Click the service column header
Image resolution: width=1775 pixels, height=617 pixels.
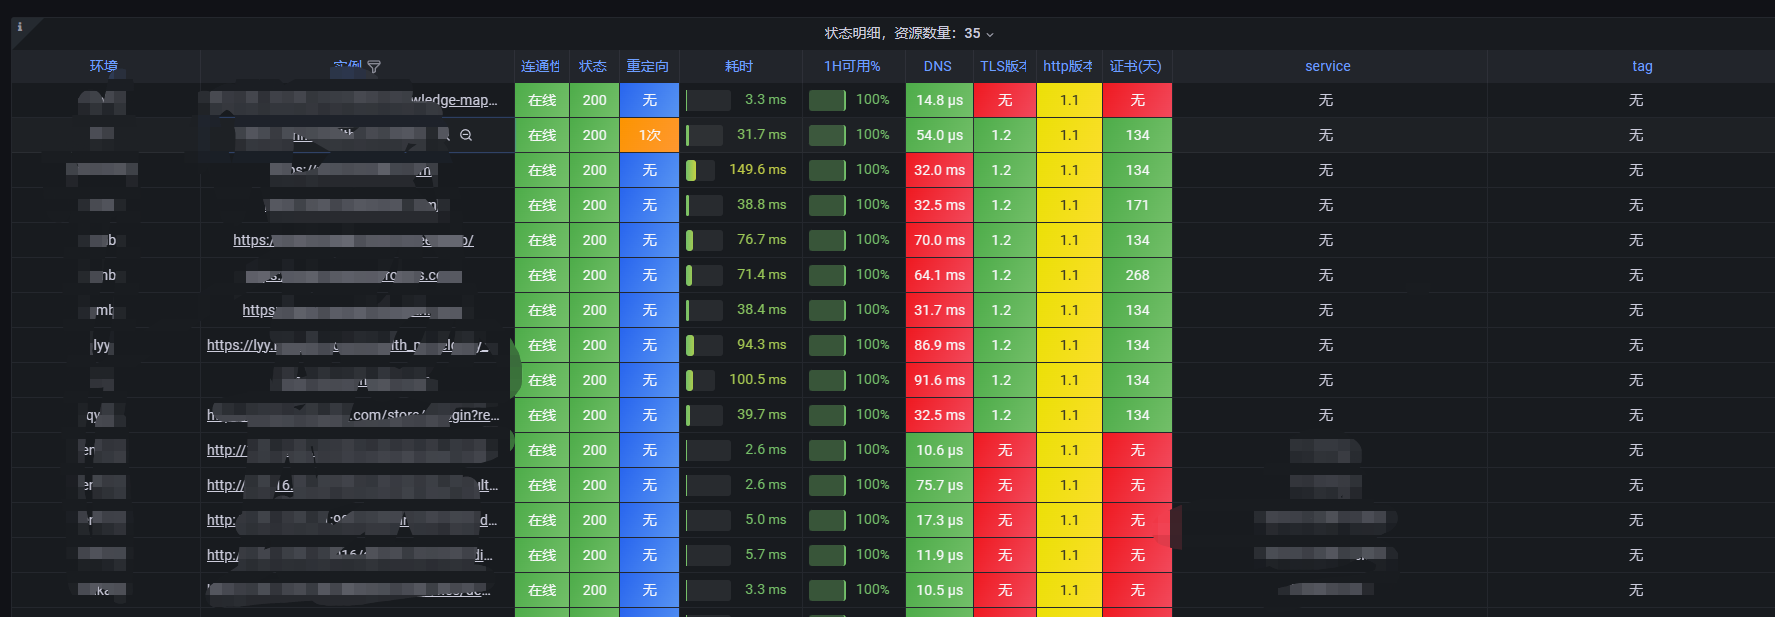pyautogui.click(x=1327, y=66)
